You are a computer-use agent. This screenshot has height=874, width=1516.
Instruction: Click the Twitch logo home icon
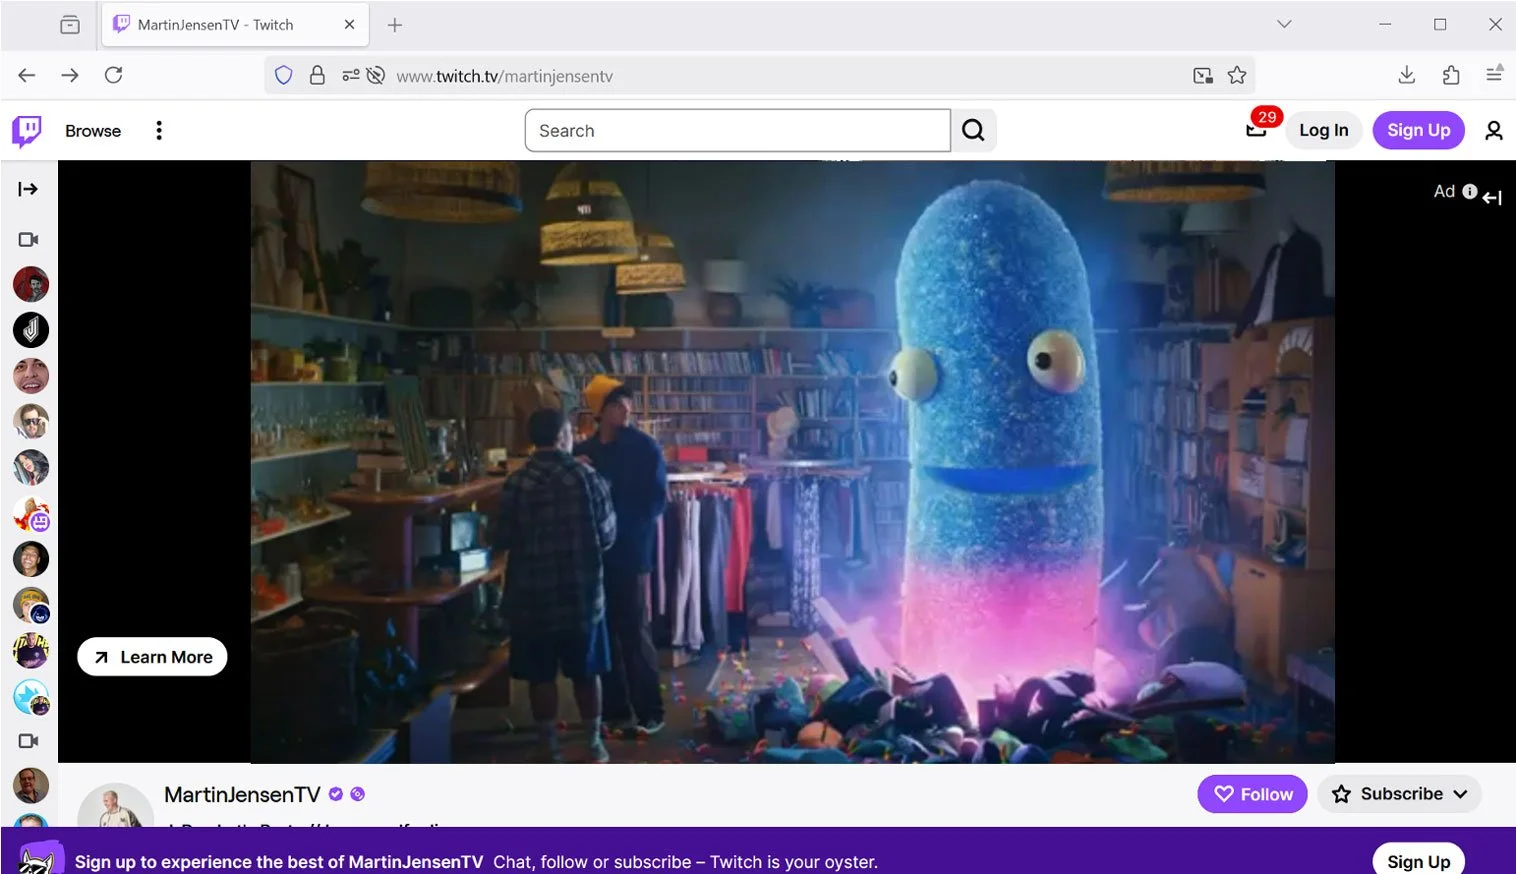click(27, 130)
